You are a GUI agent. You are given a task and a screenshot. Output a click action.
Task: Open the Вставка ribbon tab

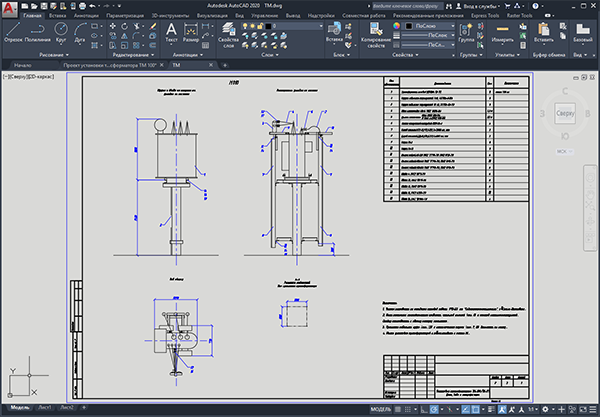point(57,16)
